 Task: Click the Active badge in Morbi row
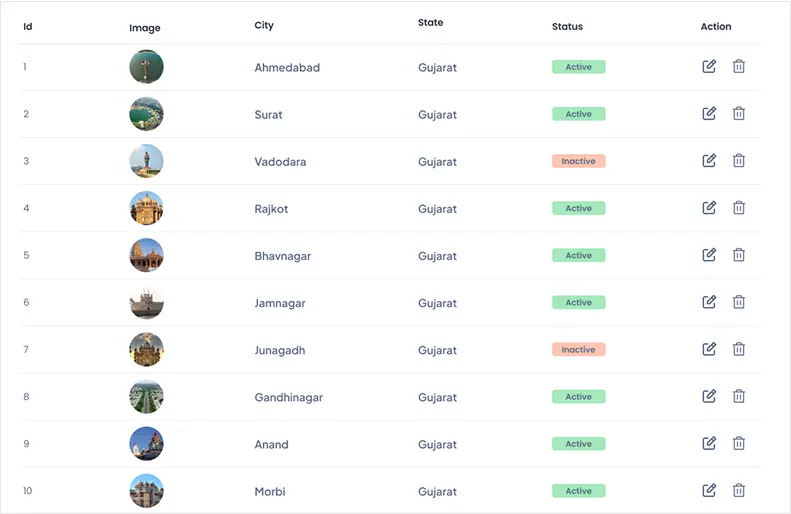click(578, 491)
